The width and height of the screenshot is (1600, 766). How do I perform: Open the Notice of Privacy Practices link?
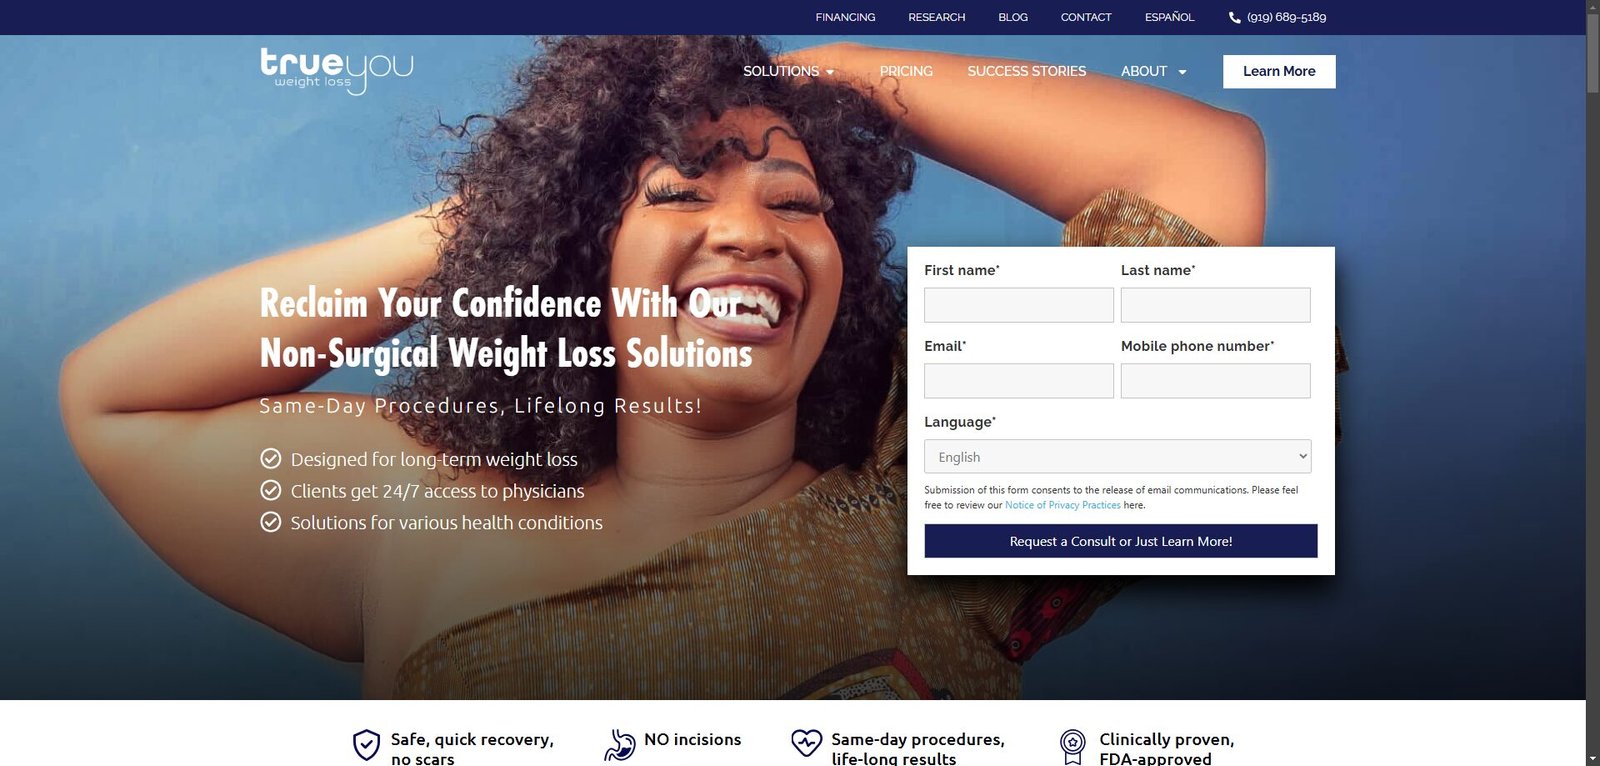pyautogui.click(x=1062, y=505)
